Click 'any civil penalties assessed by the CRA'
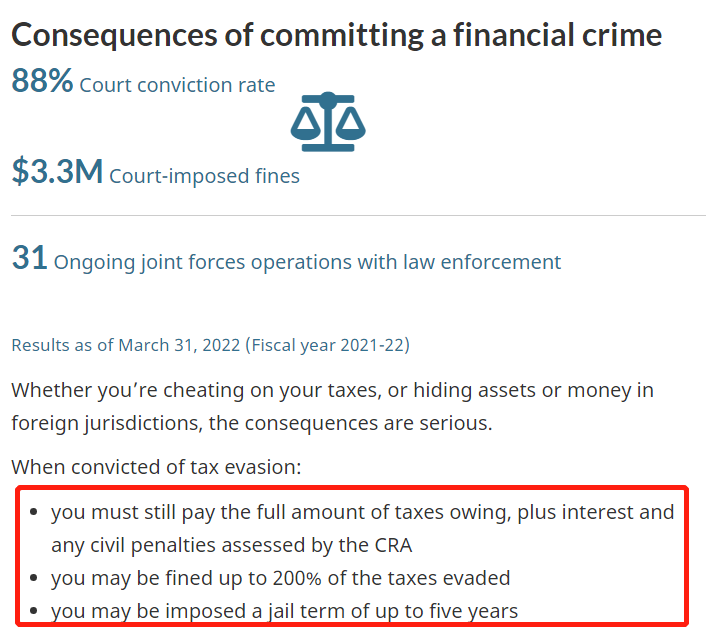 pyautogui.click(x=231, y=545)
